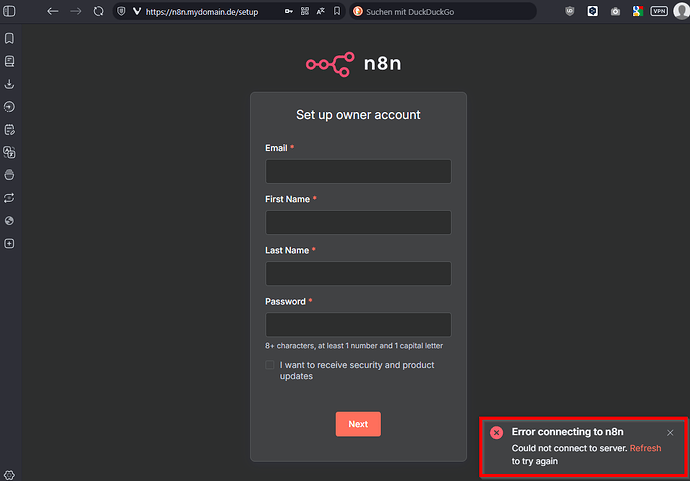Viewport: 690px width, 481px height.
Task: Open browser settings via the bottom-left gear icon
Action: coord(9,475)
